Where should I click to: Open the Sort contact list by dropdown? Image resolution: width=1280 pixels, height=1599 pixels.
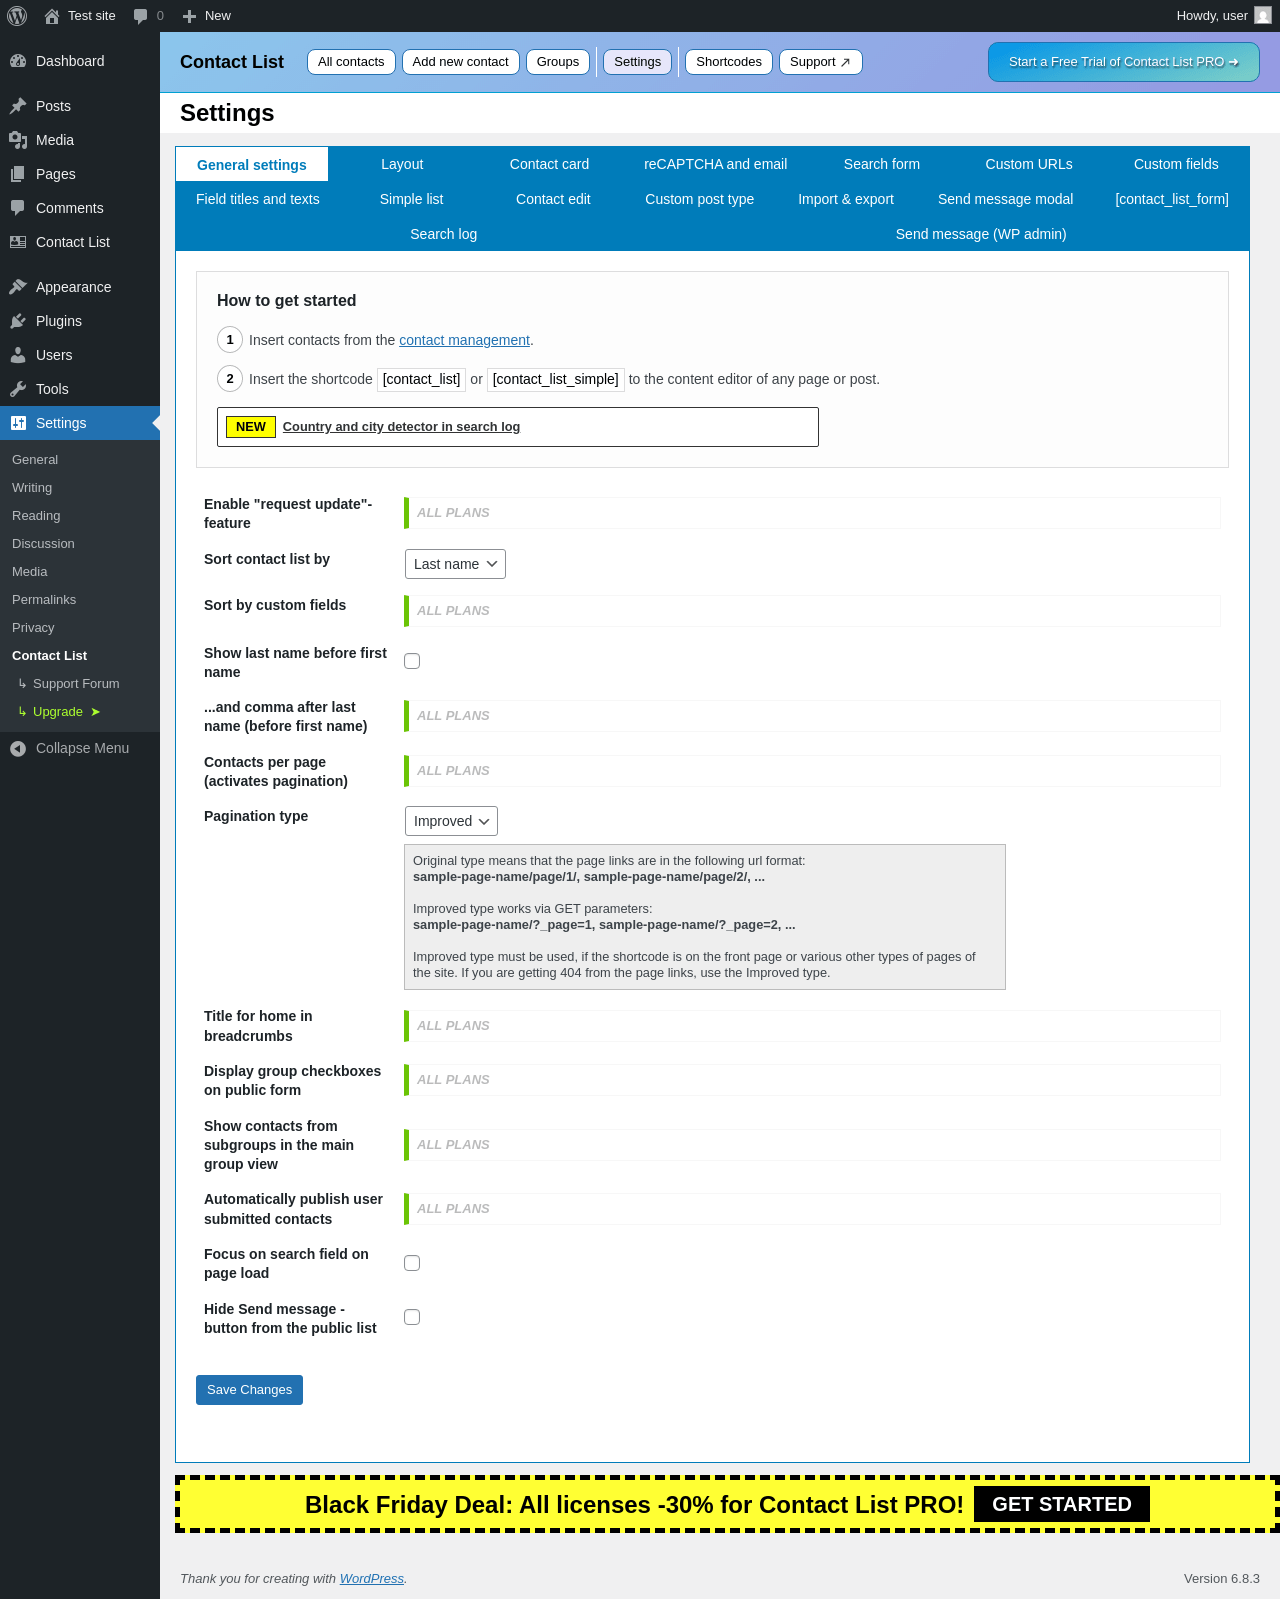click(455, 564)
